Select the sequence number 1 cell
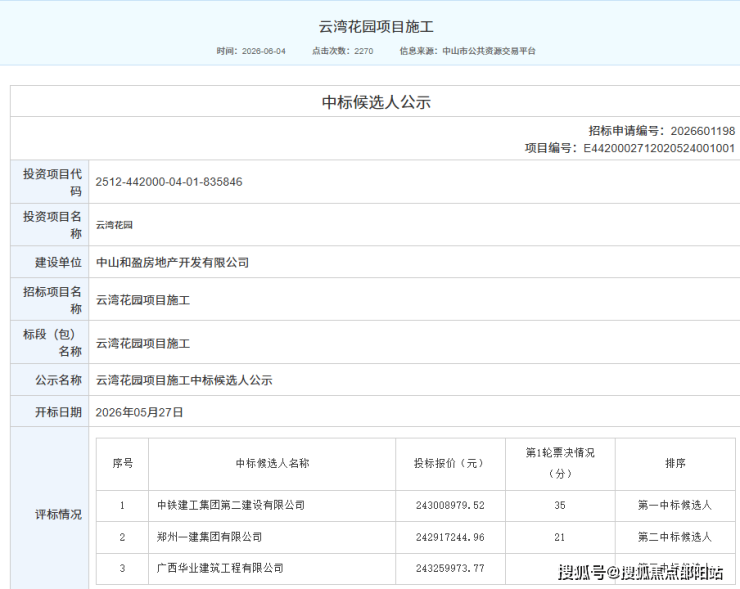The width and height of the screenshot is (740, 589). [122, 505]
